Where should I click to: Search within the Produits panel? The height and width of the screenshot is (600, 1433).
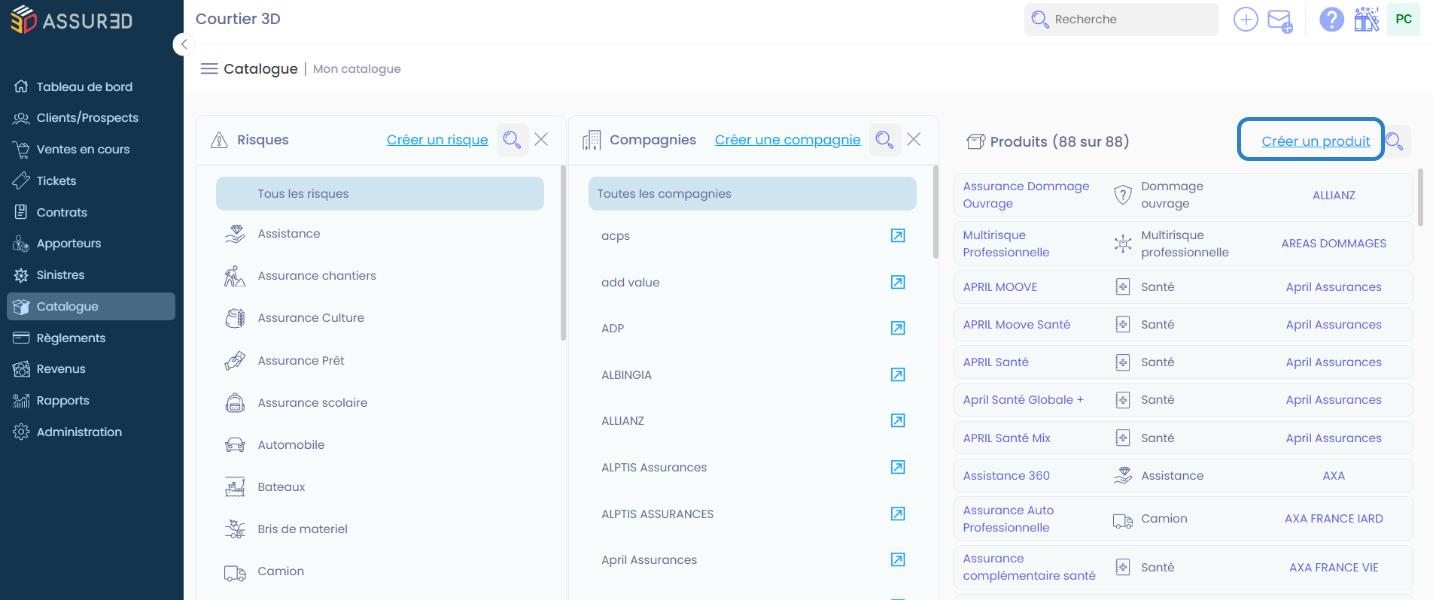[1395, 141]
